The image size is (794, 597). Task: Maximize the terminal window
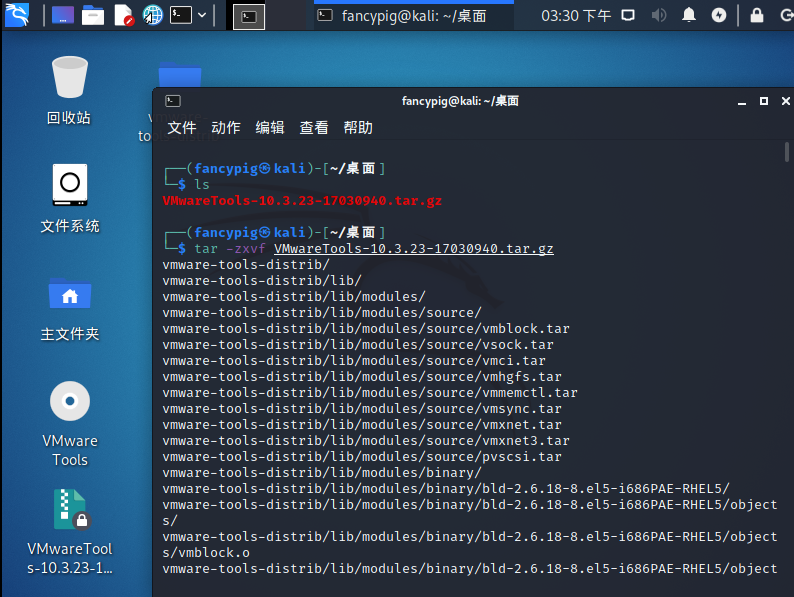[x=764, y=101]
